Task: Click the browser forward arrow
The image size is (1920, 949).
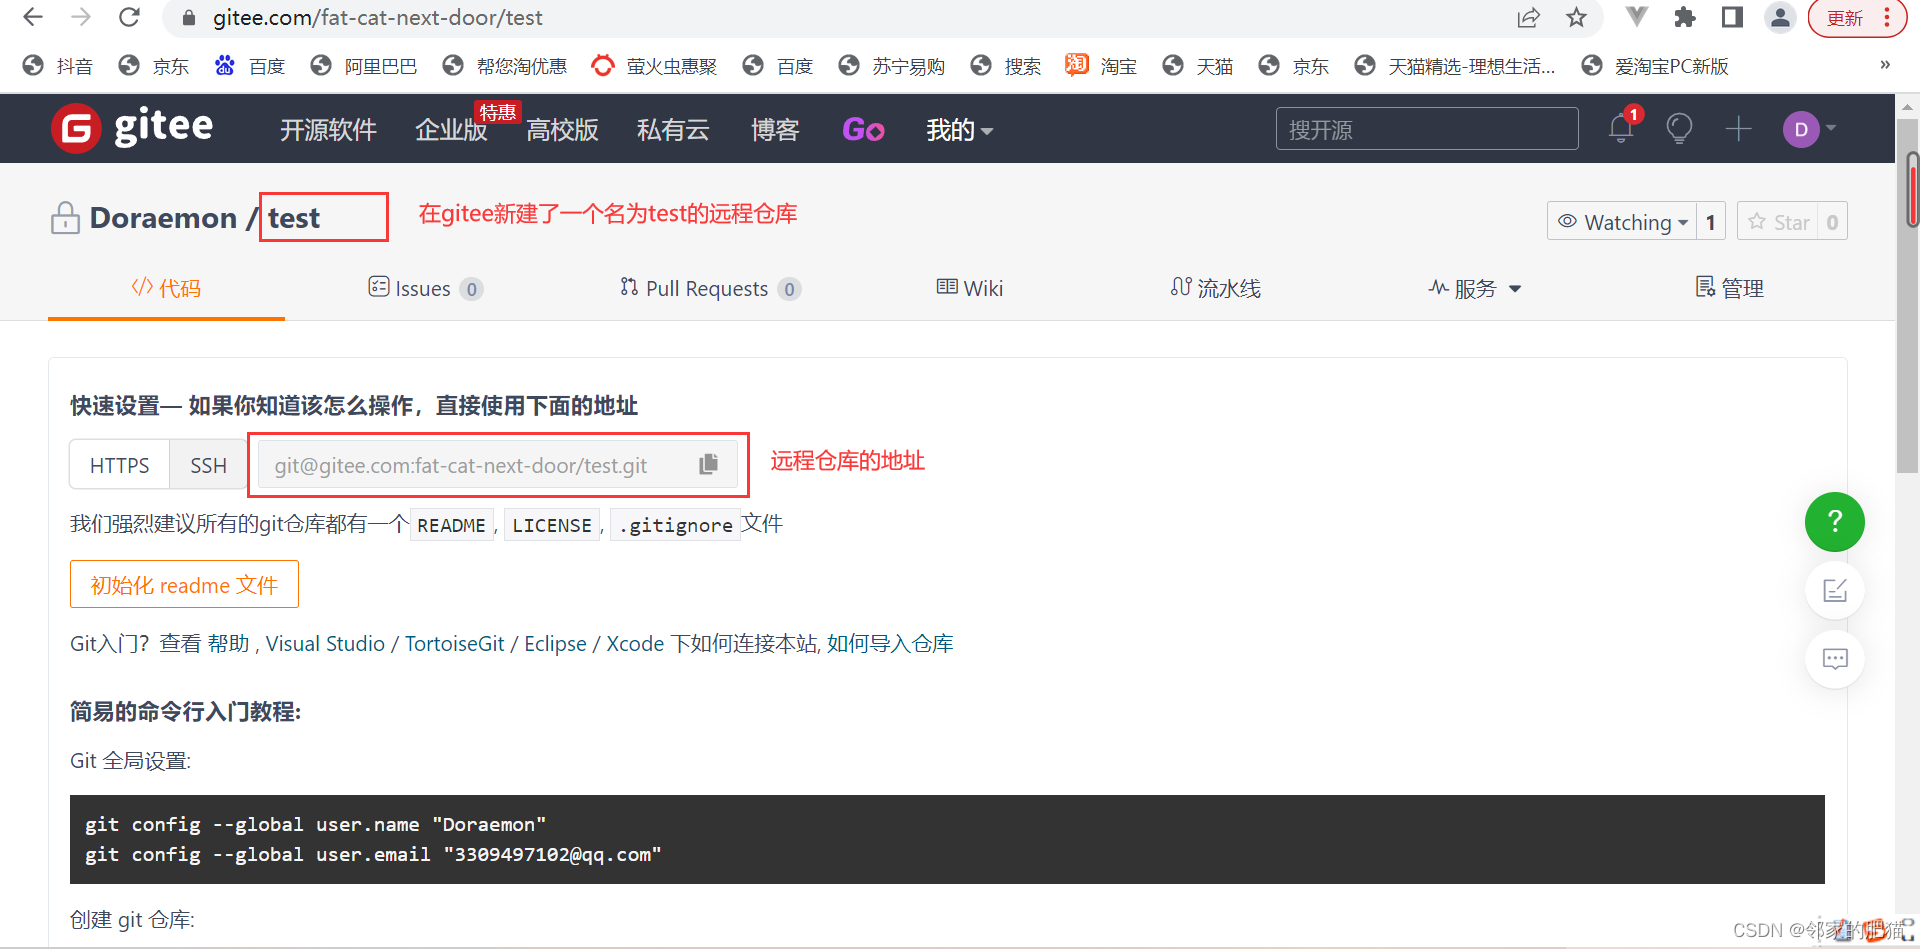Action: (82, 17)
